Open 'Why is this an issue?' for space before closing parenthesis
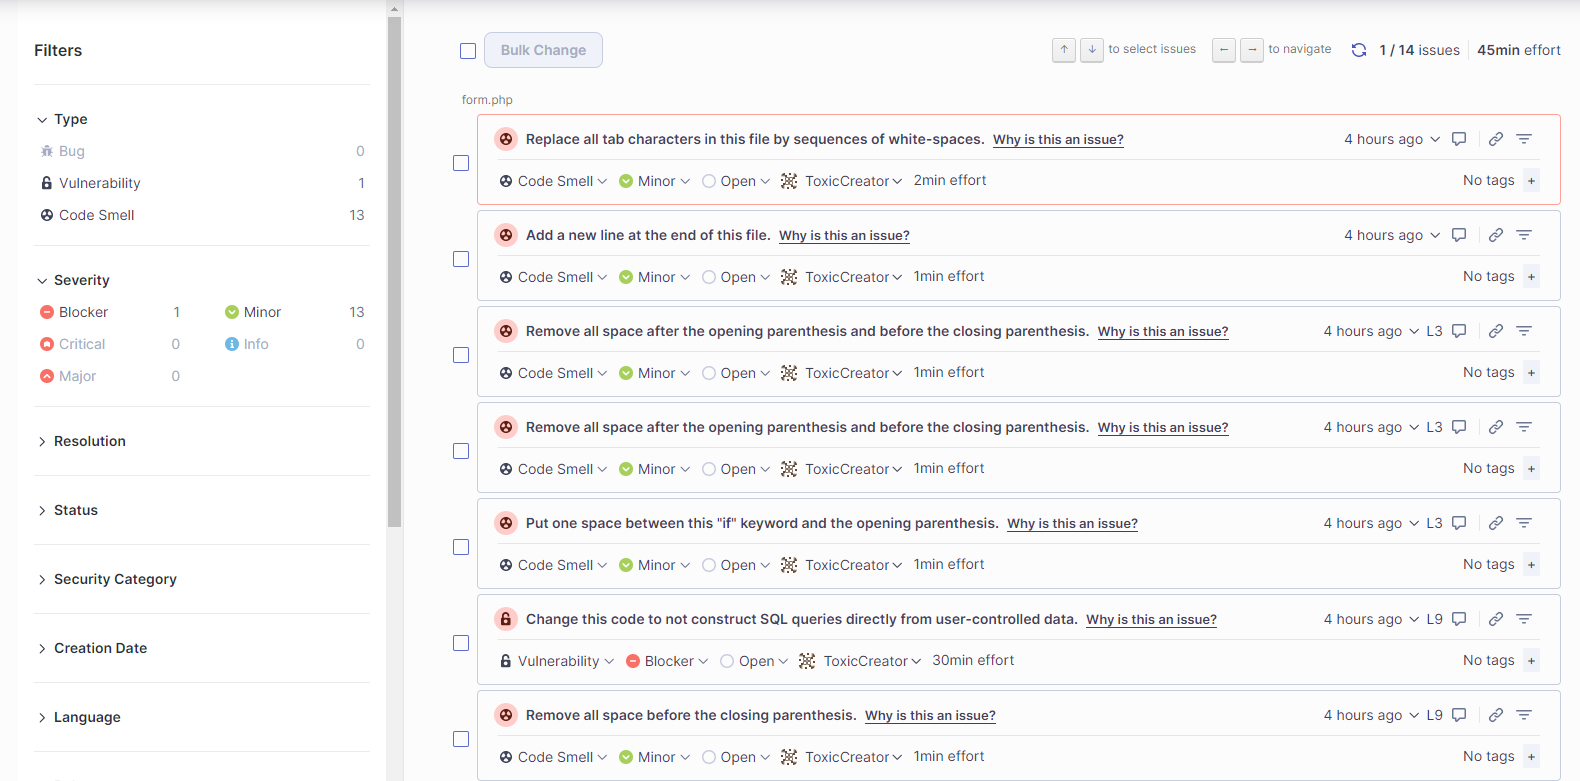The image size is (1580, 781). [930, 716]
